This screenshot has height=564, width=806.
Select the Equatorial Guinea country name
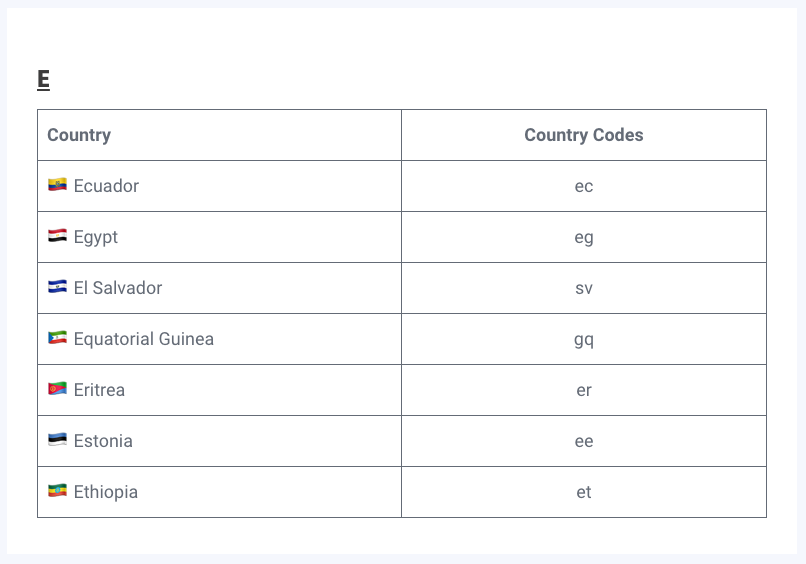click(144, 339)
